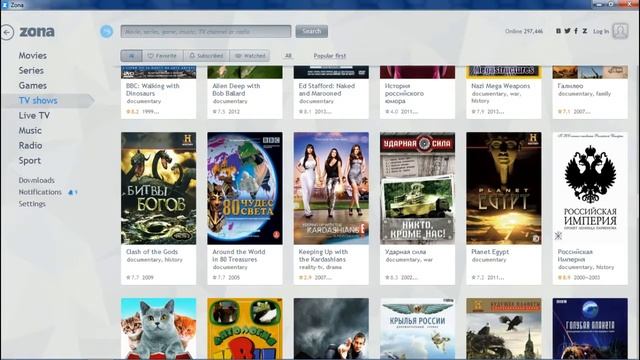This screenshot has width=640, height=360.
Task: Click the search input field
Action: coord(206,31)
